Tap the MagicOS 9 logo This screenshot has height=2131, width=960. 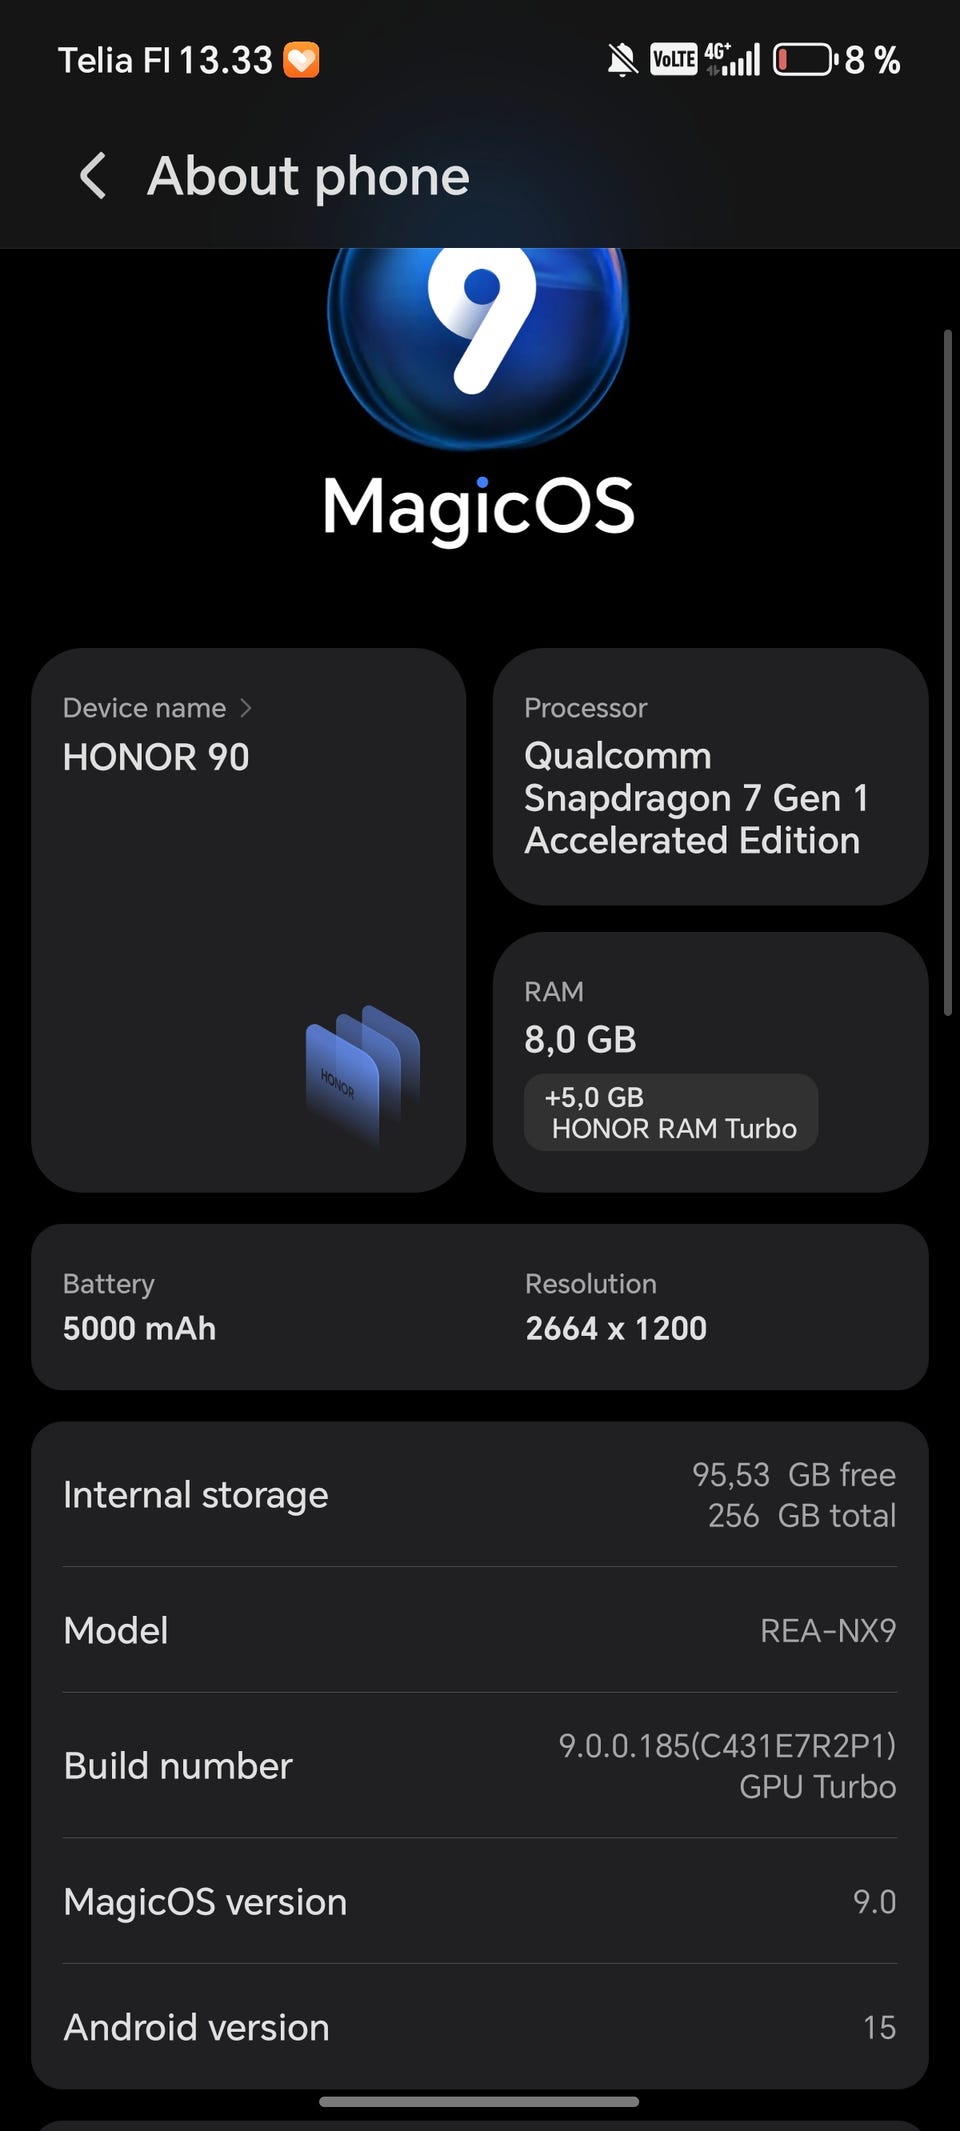pyautogui.click(x=478, y=340)
